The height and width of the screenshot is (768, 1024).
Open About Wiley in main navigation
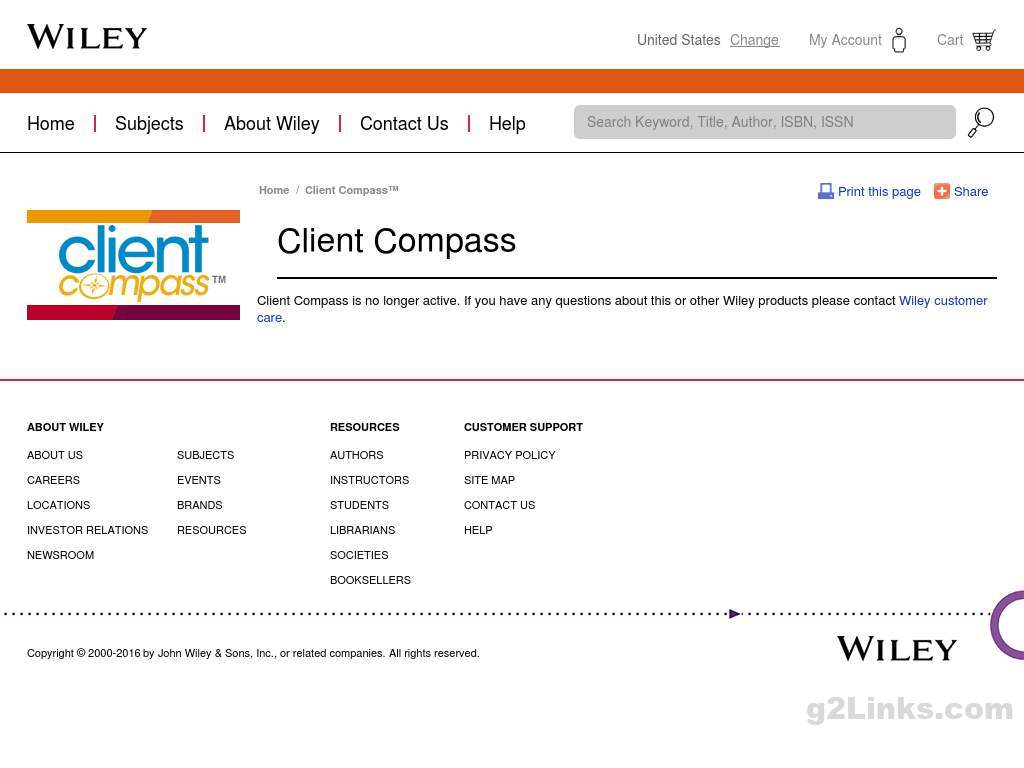[272, 123]
